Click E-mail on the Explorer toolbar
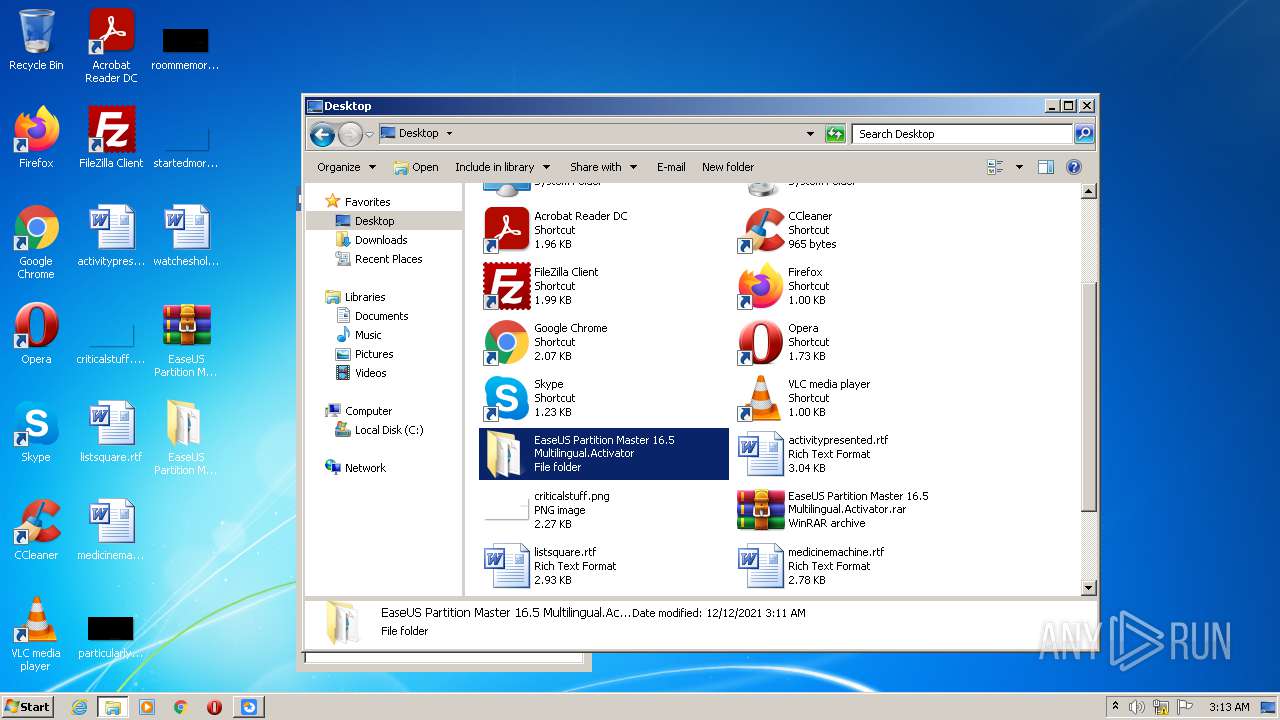The image size is (1280, 720). [671, 167]
